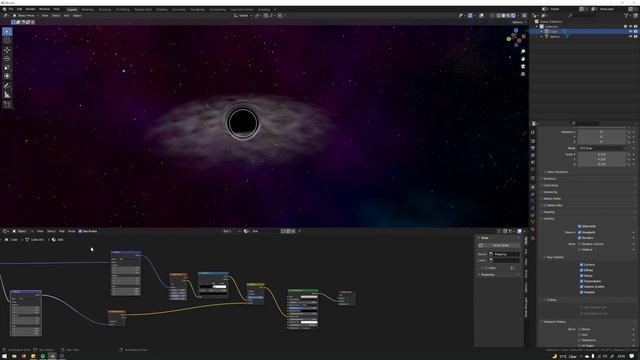The height and width of the screenshot is (360, 640).
Task: Toggle Glossy ray visibility checkbox
Action: point(581,276)
